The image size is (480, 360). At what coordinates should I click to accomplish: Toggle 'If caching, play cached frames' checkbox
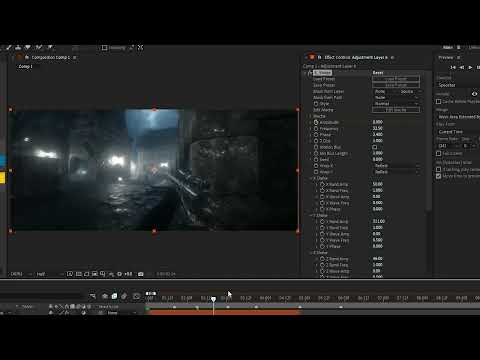coord(439,169)
